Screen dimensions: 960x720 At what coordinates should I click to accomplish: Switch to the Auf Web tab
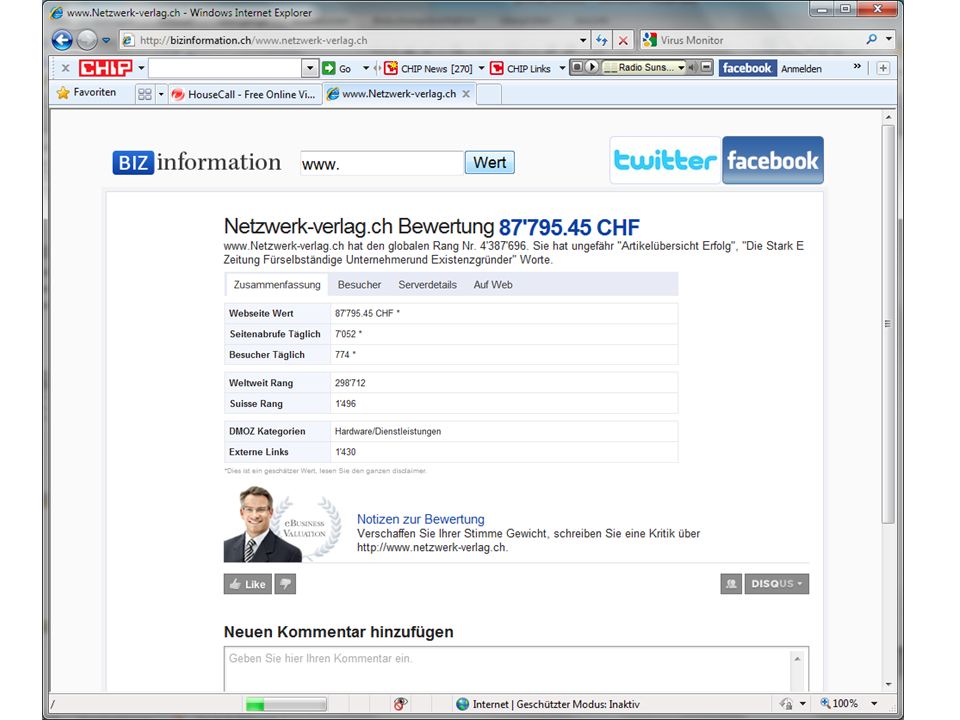click(x=493, y=285)
